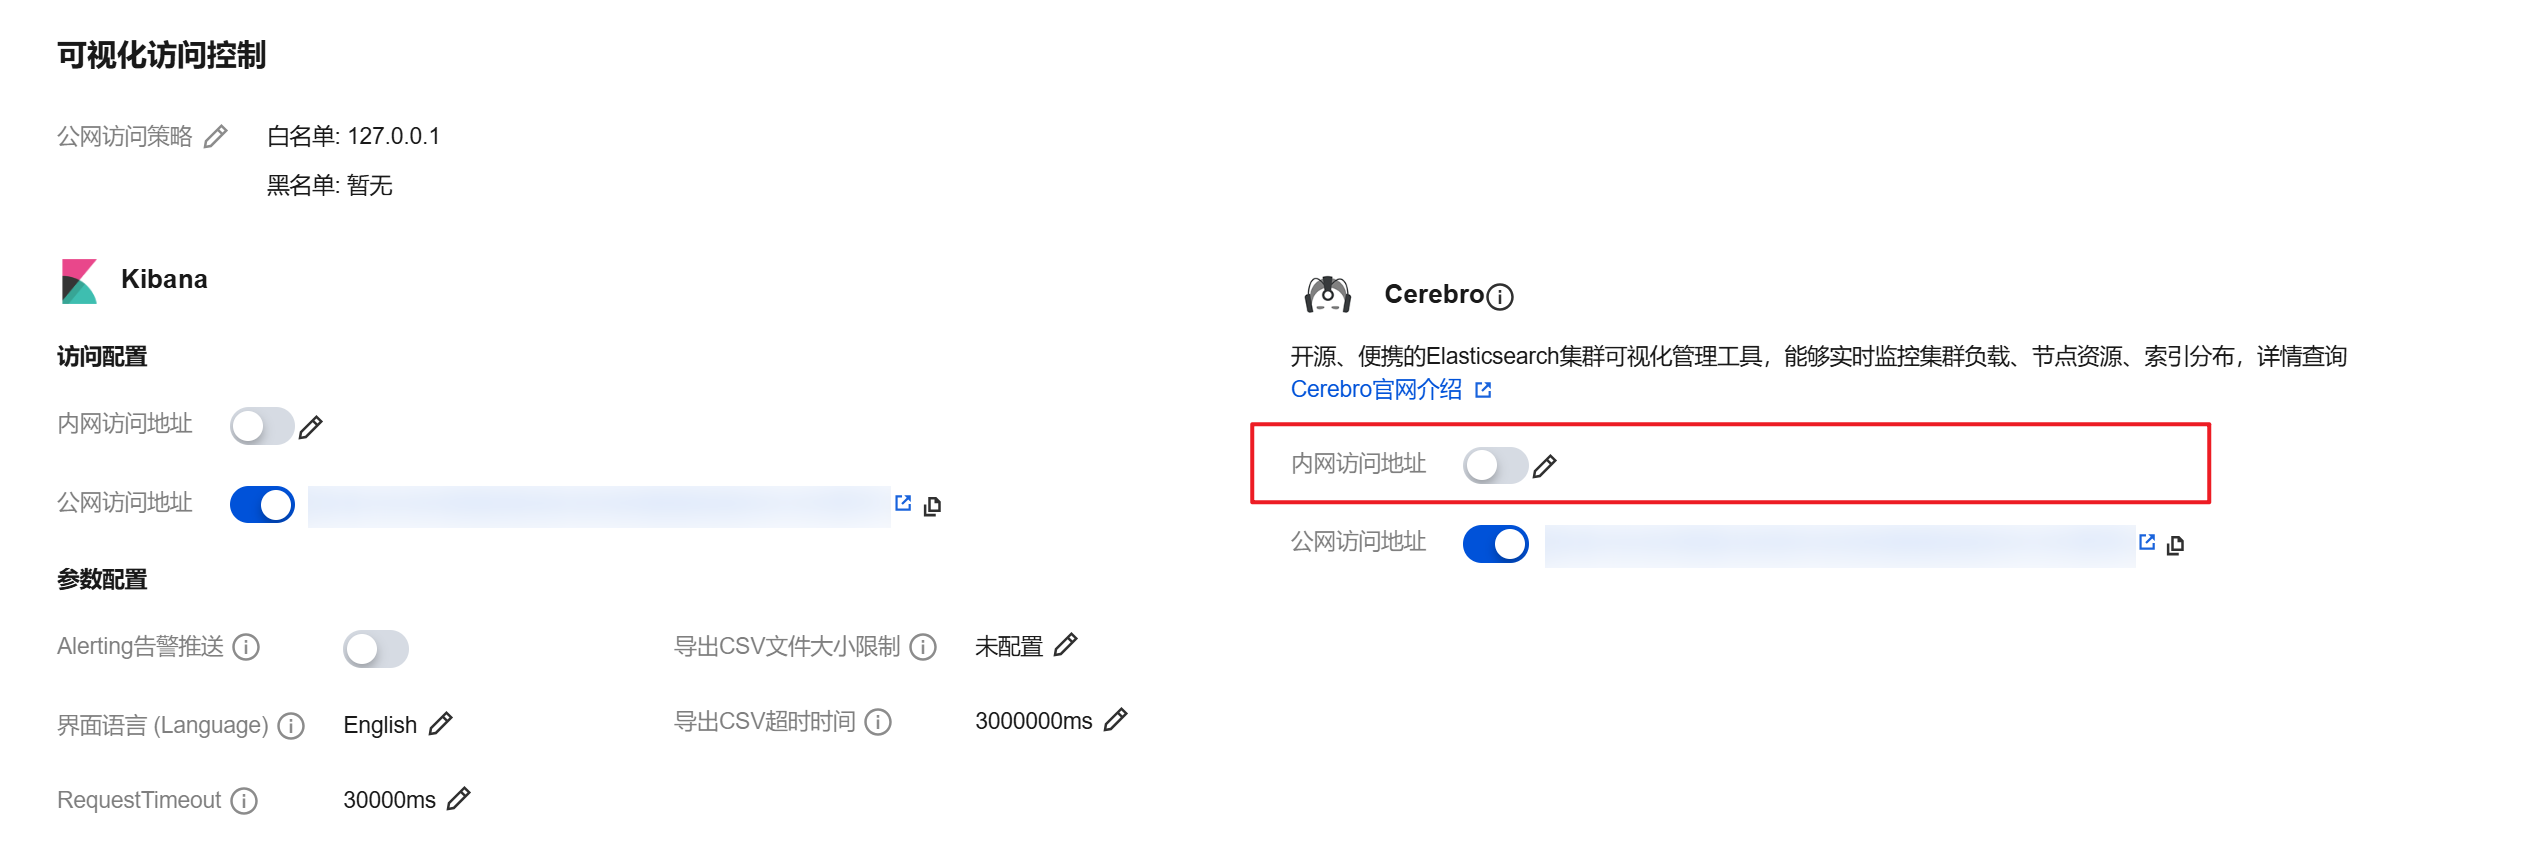The image size is (2538, 851).
Task: Enable Kibana 内网访问地址 switch
Action: pos(262,426)
